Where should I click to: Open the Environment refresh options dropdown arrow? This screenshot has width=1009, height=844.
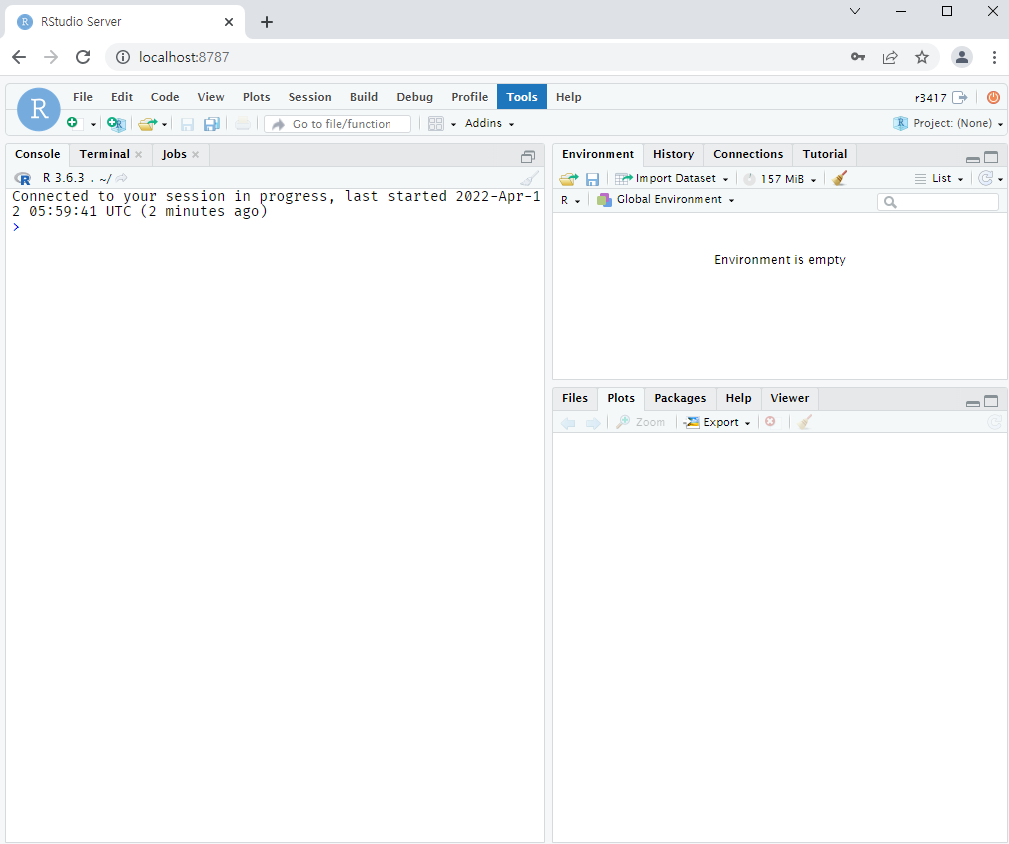click(1000, 179)
